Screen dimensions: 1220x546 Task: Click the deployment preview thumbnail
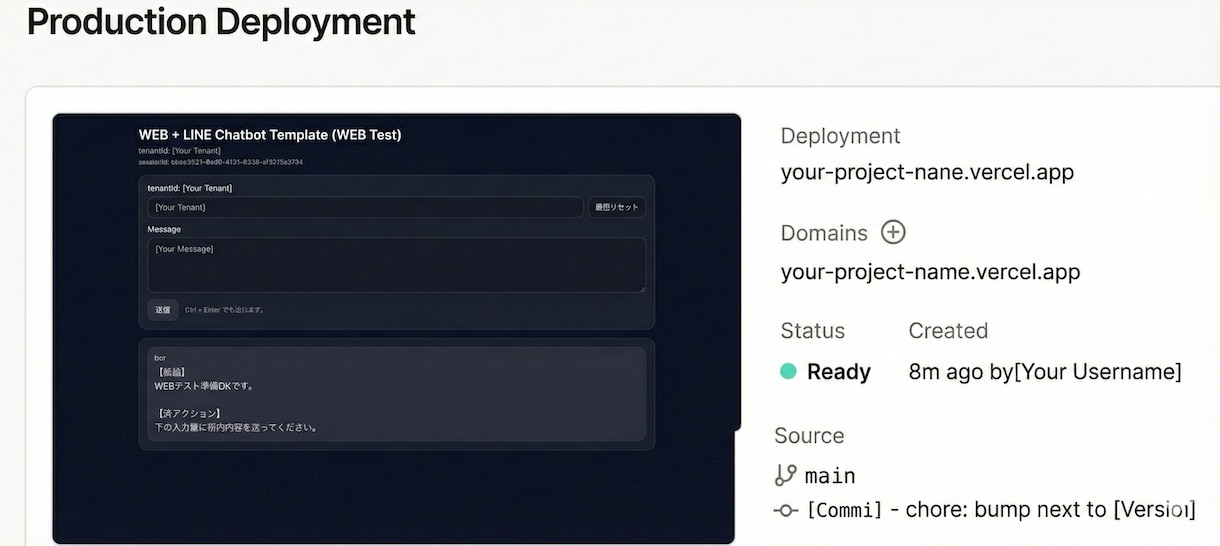(396, 328)
